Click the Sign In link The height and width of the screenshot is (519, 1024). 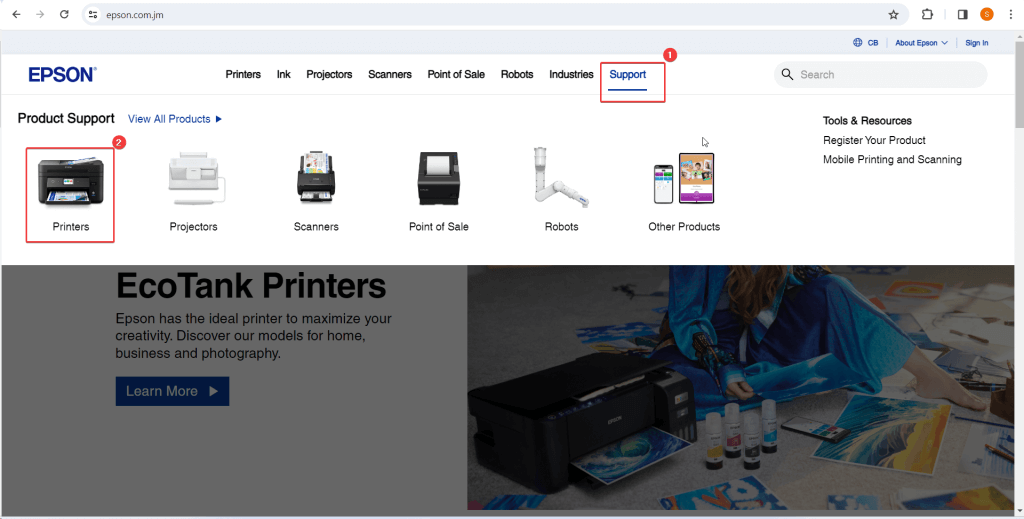pos(976,42)
